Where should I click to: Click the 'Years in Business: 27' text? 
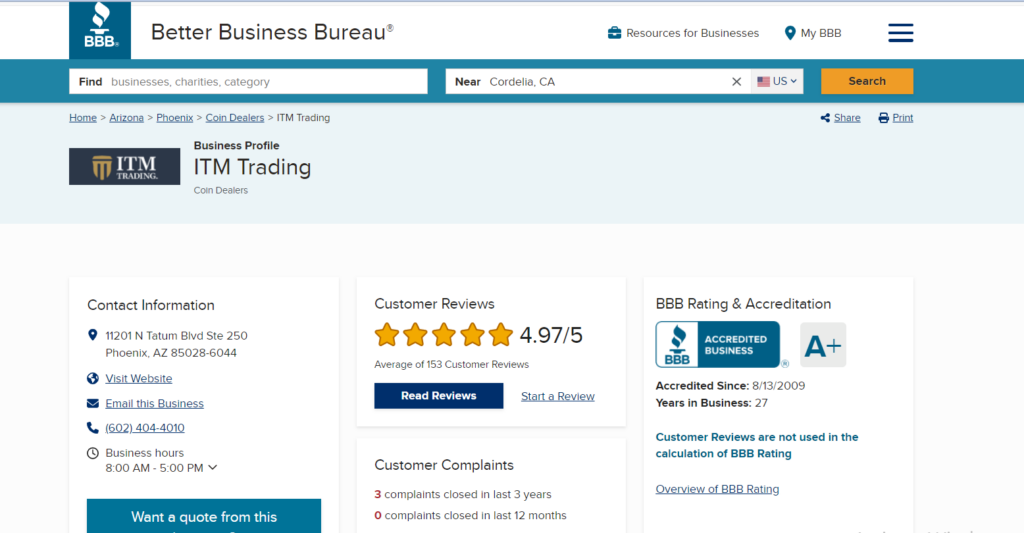point(711,403)
